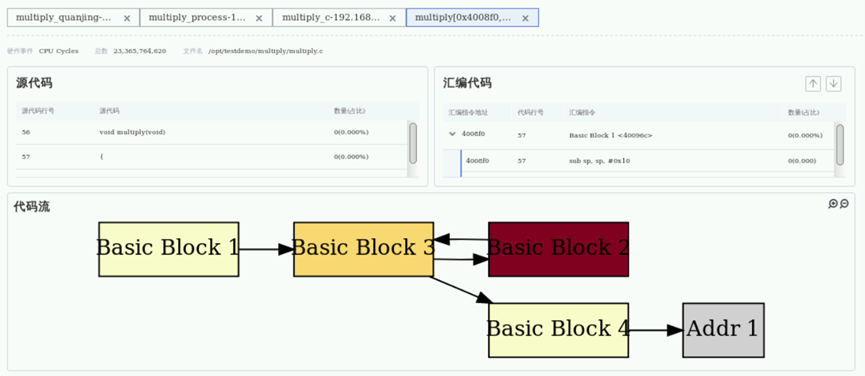Select Basic Block 3 node in code flow

tap(364, 249)
